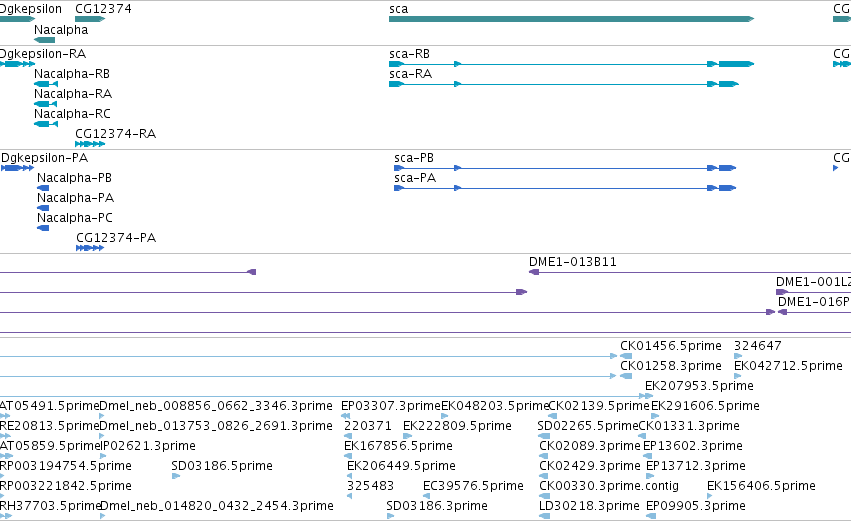This screenshot has height=521, width=851.
Task: Select the CG12374-PA protein label
Action: [116, 238]
